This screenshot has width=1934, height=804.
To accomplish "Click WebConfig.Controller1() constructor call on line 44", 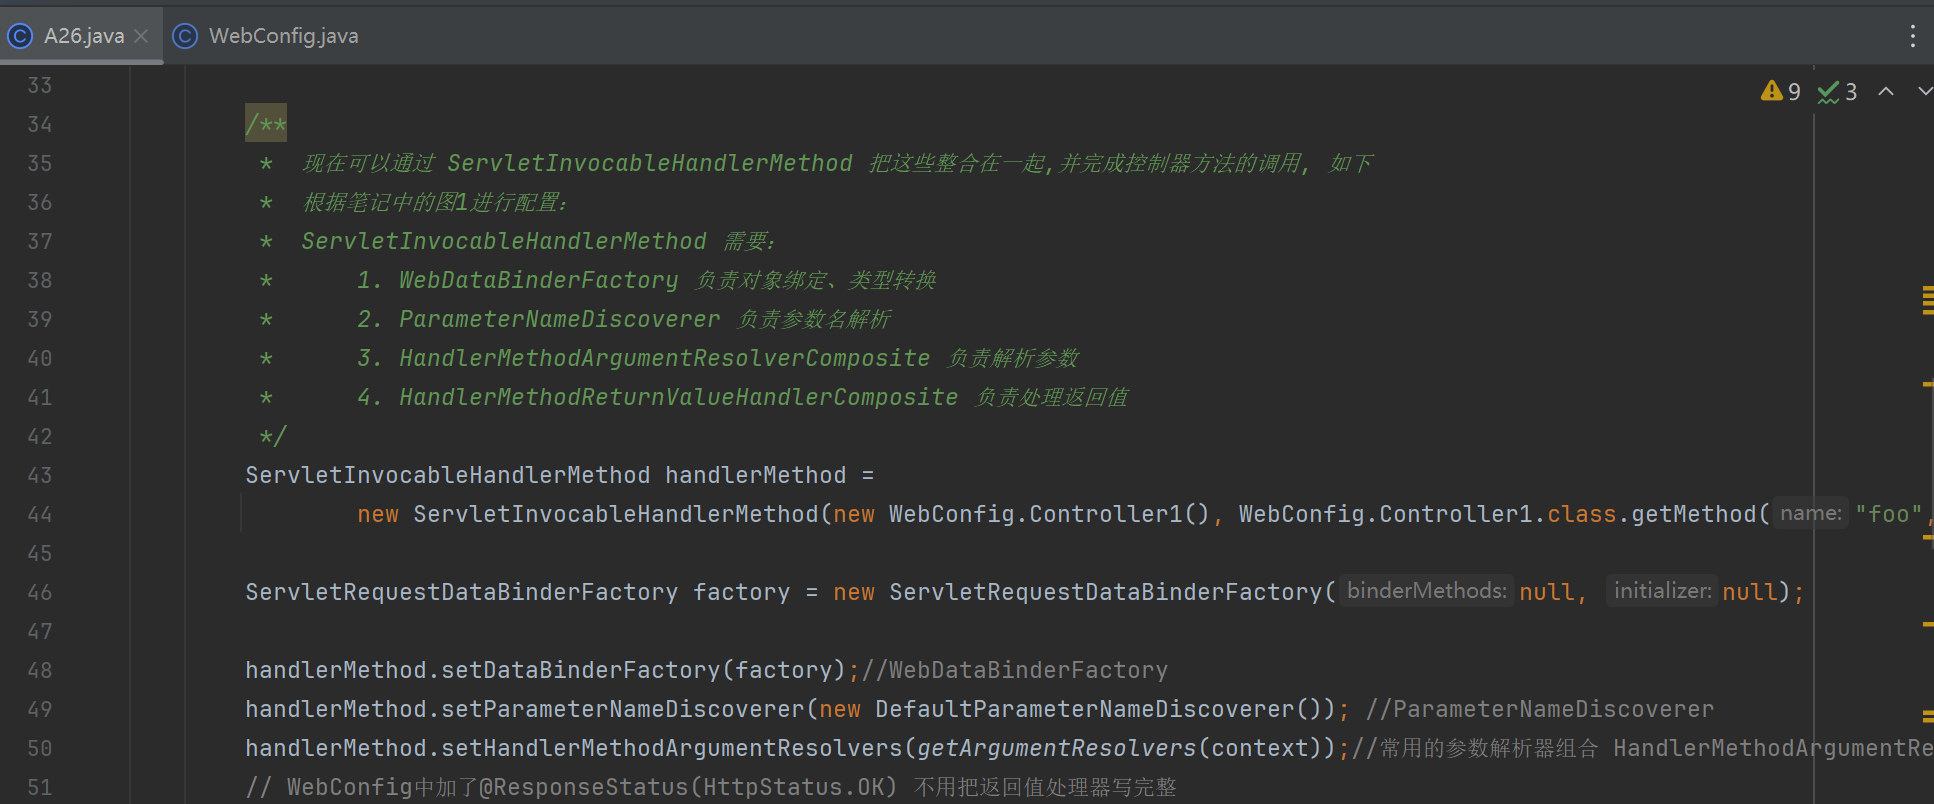I will 1049,514.
